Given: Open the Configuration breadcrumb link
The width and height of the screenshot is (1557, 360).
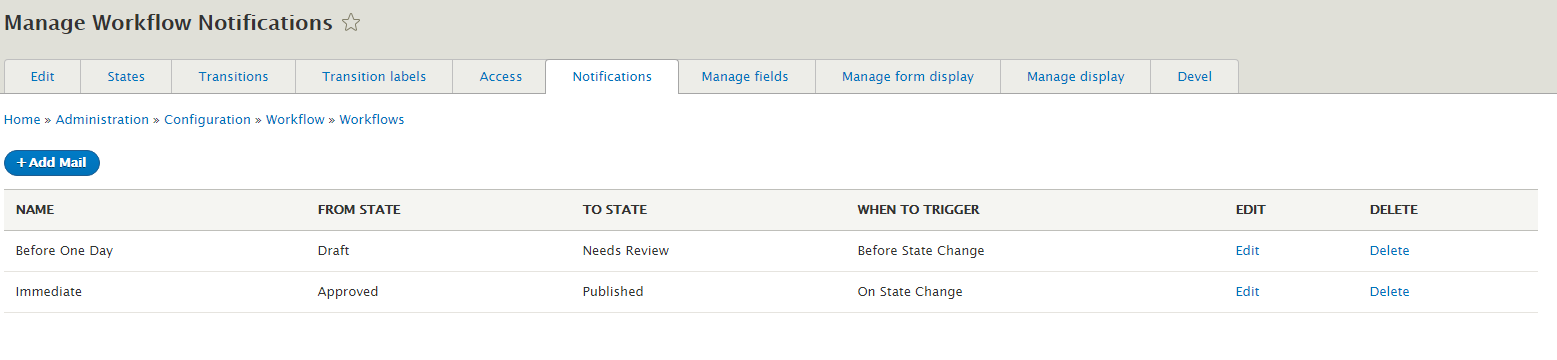Looking at the screenshot, I should [207, 119].
